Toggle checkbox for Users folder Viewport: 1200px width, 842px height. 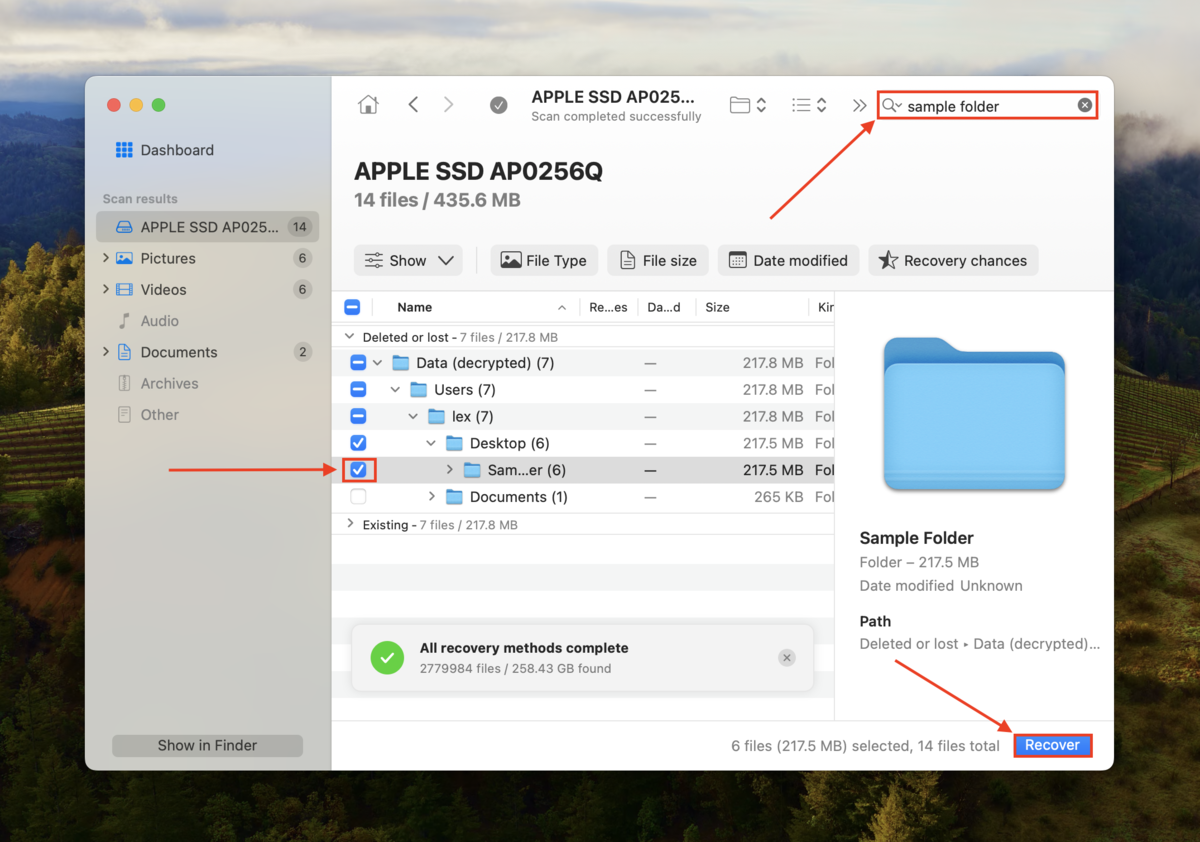coord(358,390)
